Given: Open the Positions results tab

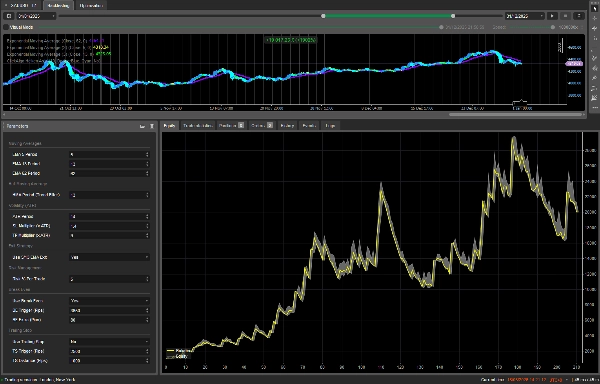Looking at the screenshot, I should coord(231,125).
